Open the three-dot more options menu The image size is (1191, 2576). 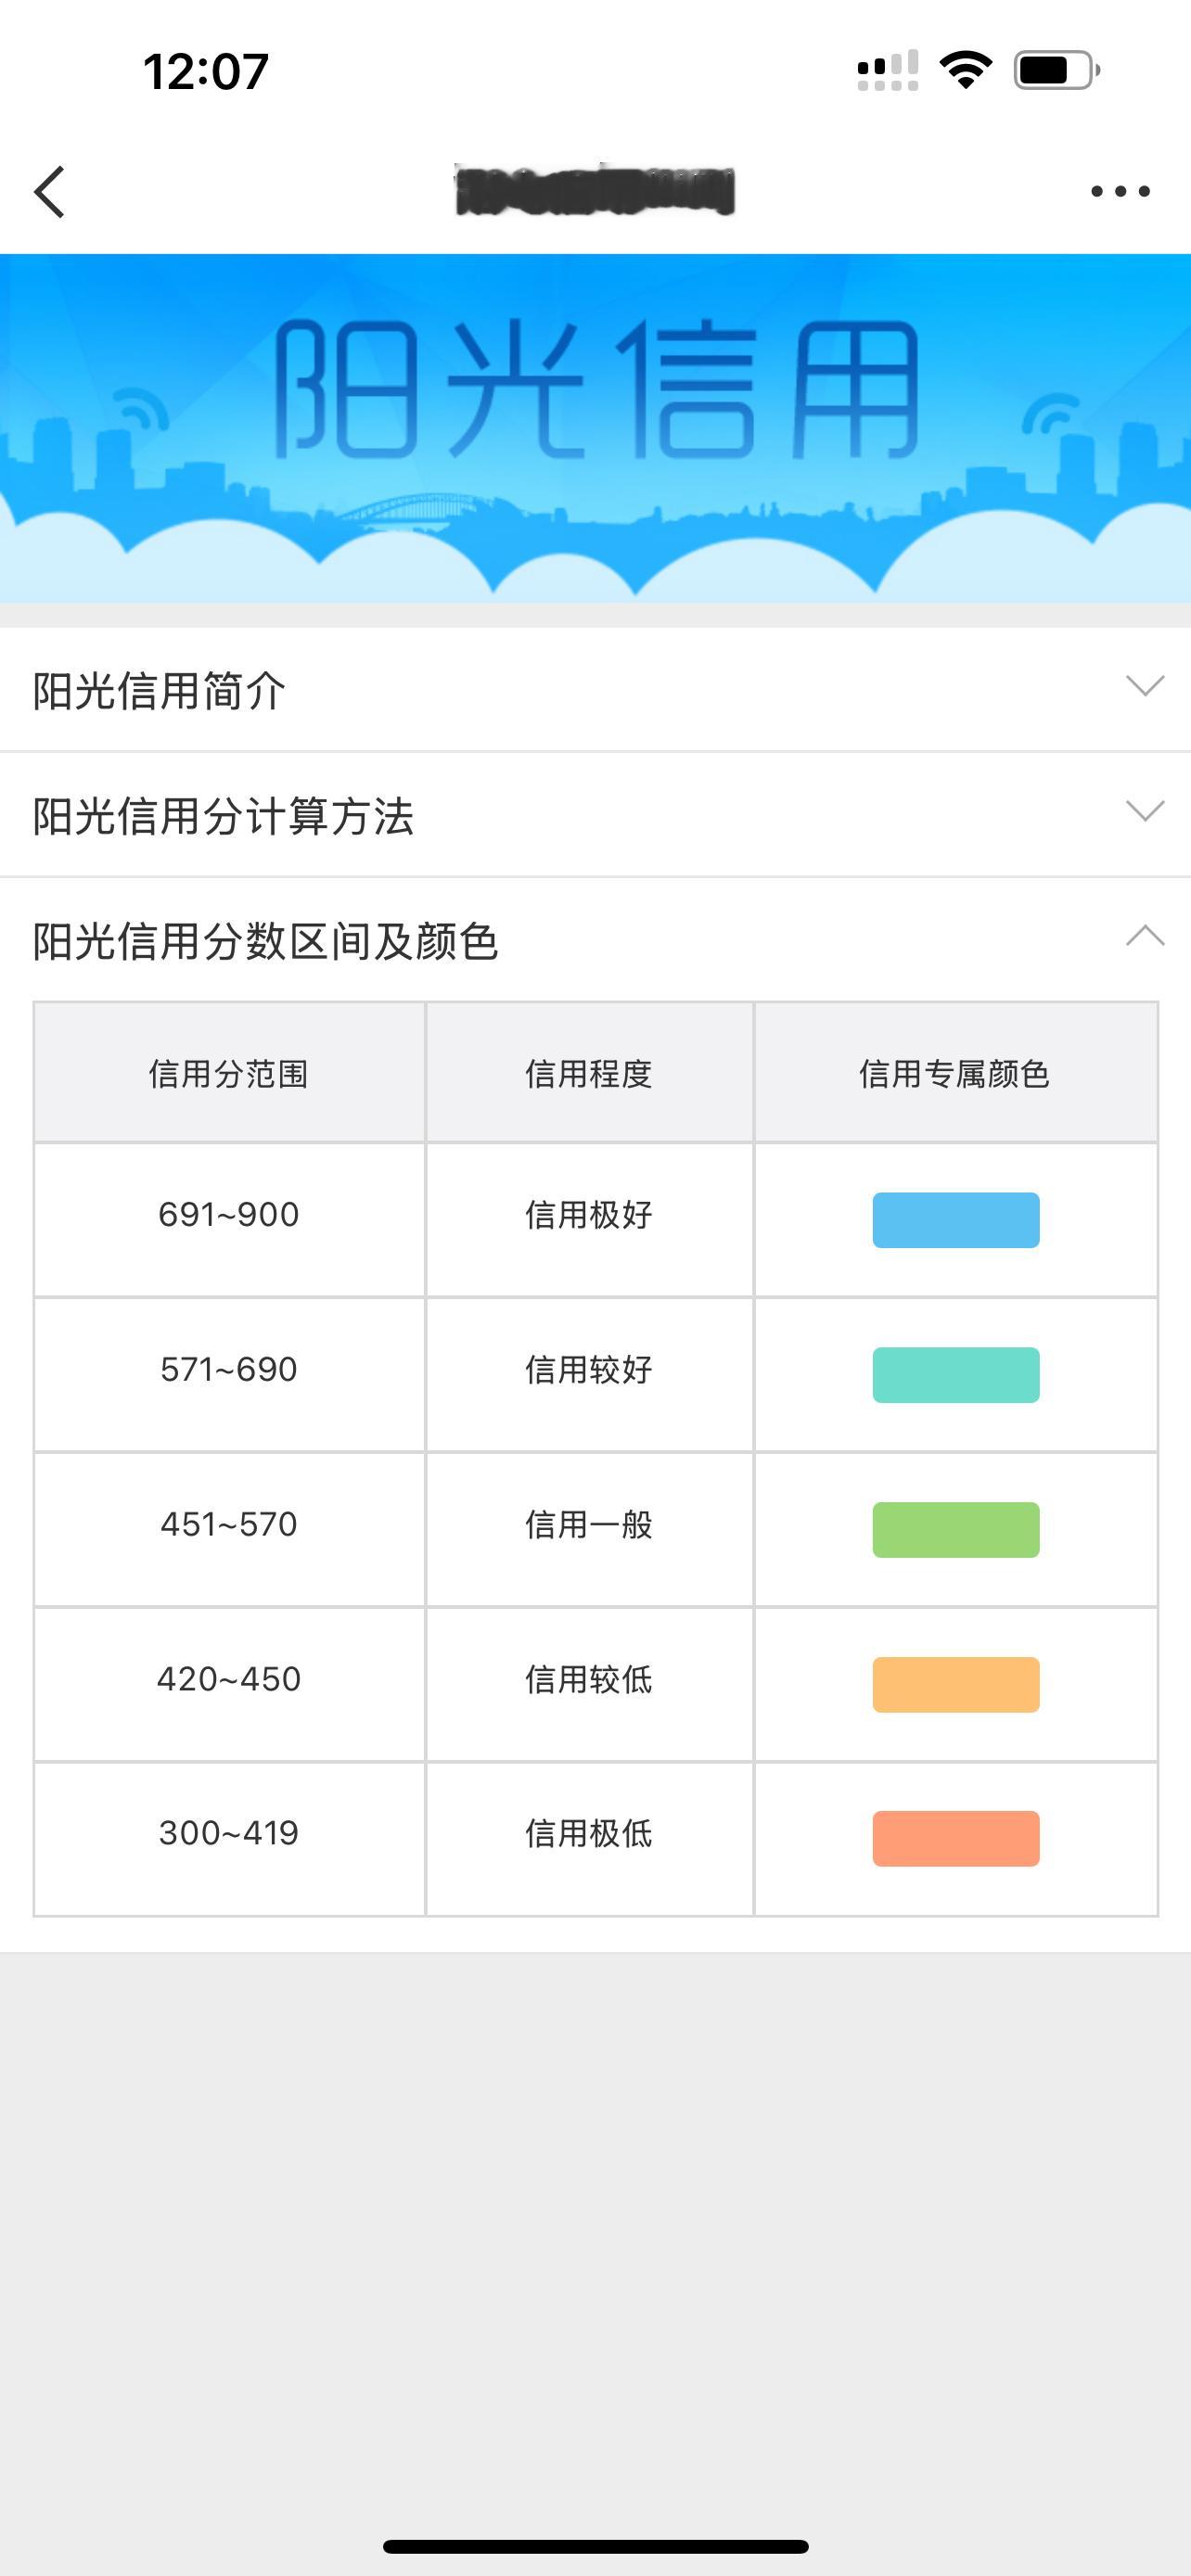[1119, 191]
